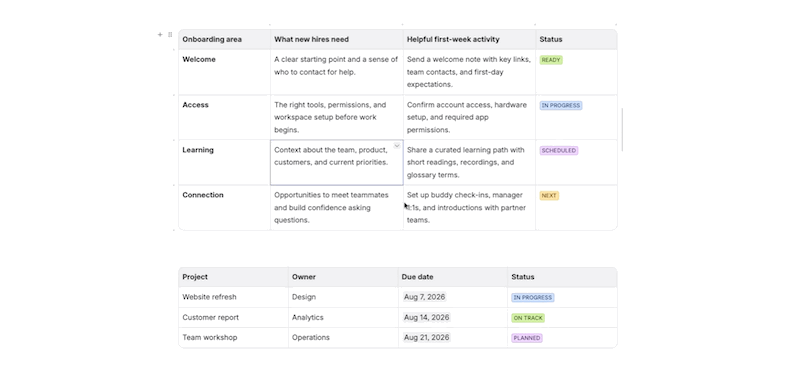Select the 'Project' column header
The image size is (800, 380).
point(233,277)
